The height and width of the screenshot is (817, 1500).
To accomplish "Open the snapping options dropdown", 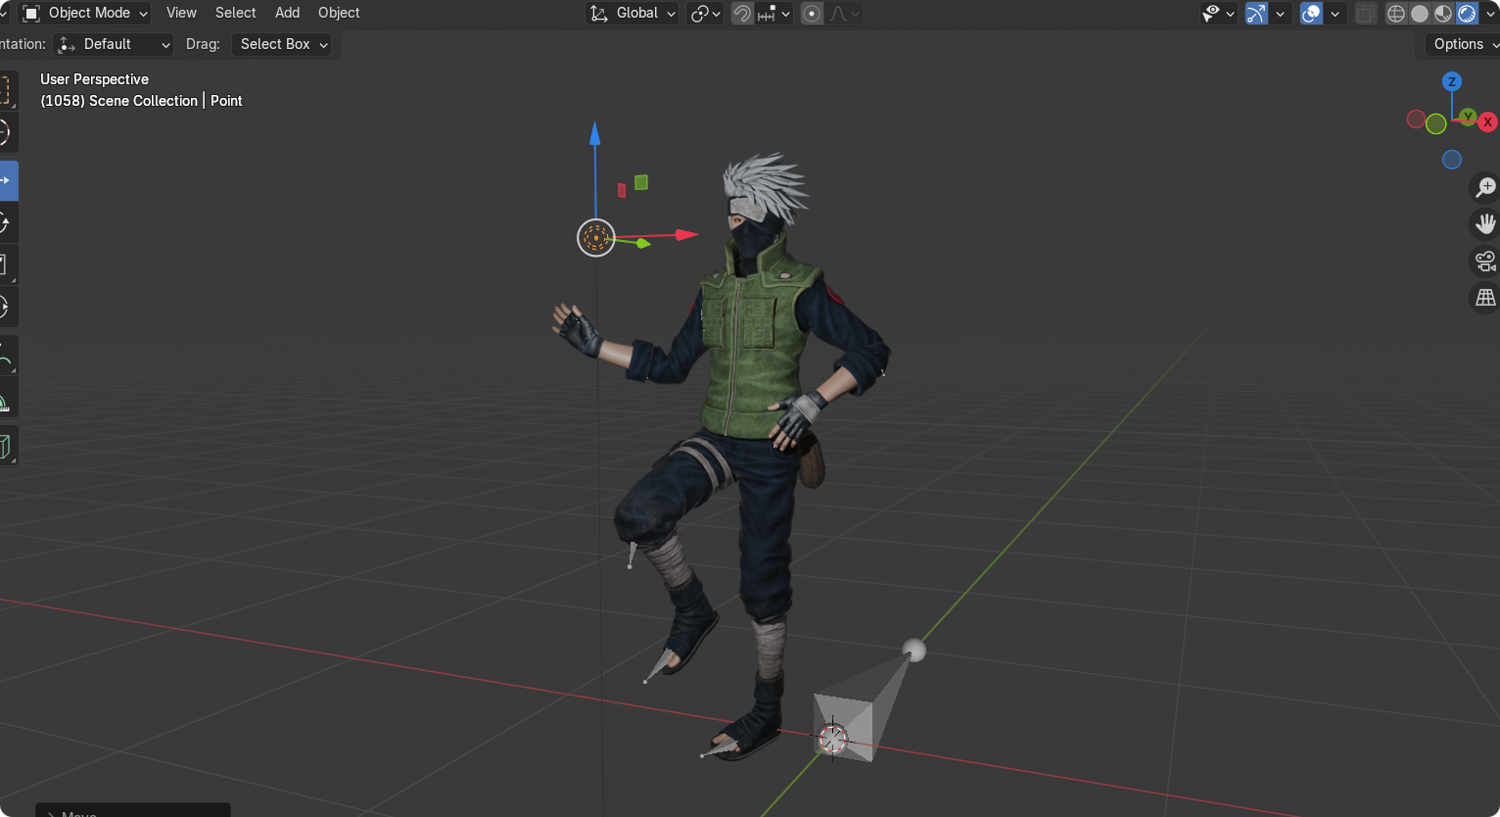I will click(774, 14).
